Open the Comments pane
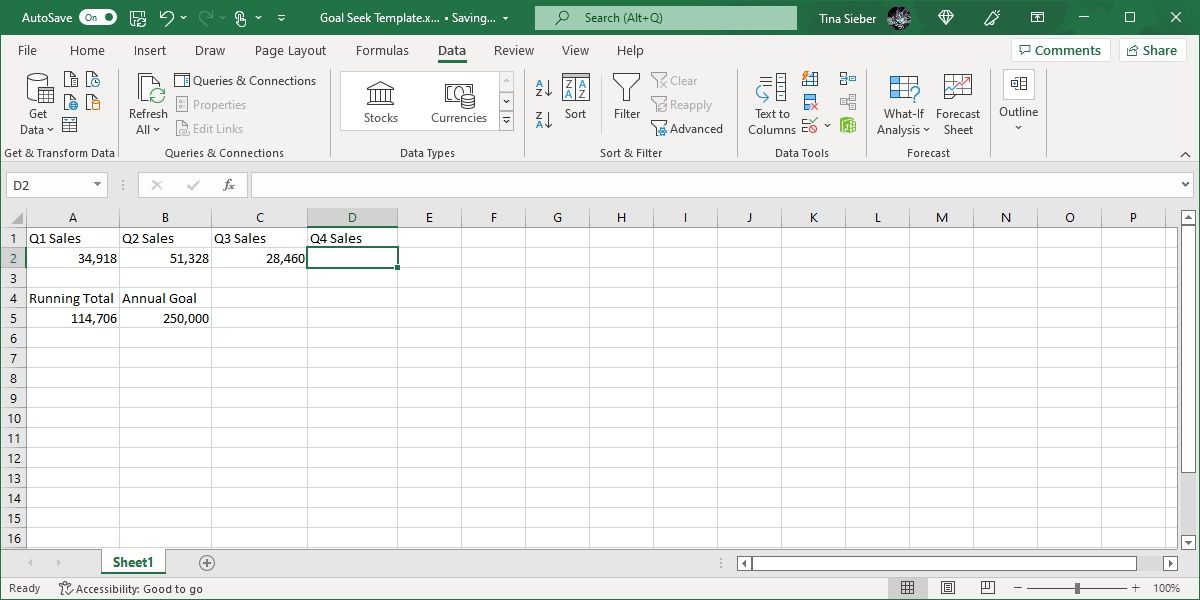This screenshot has width=1200, height=600. click(x=1060, y=49)
